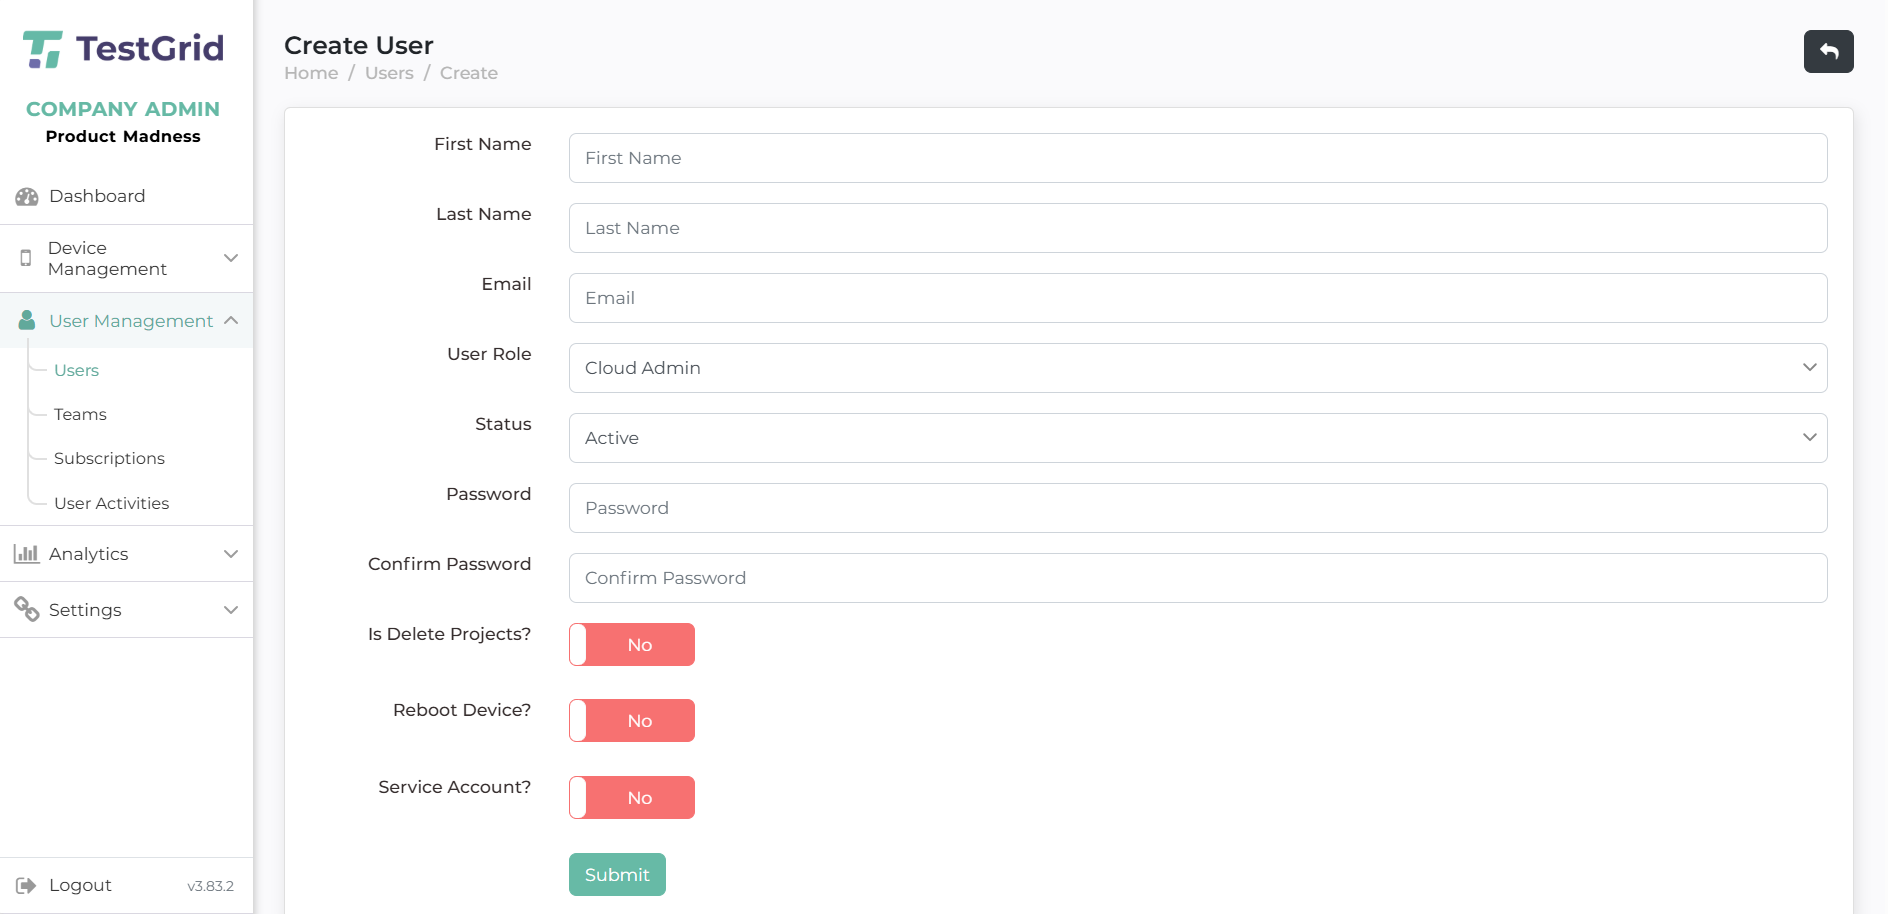
Task: Turn on the Service Account switch
Action: click(631, 798)
